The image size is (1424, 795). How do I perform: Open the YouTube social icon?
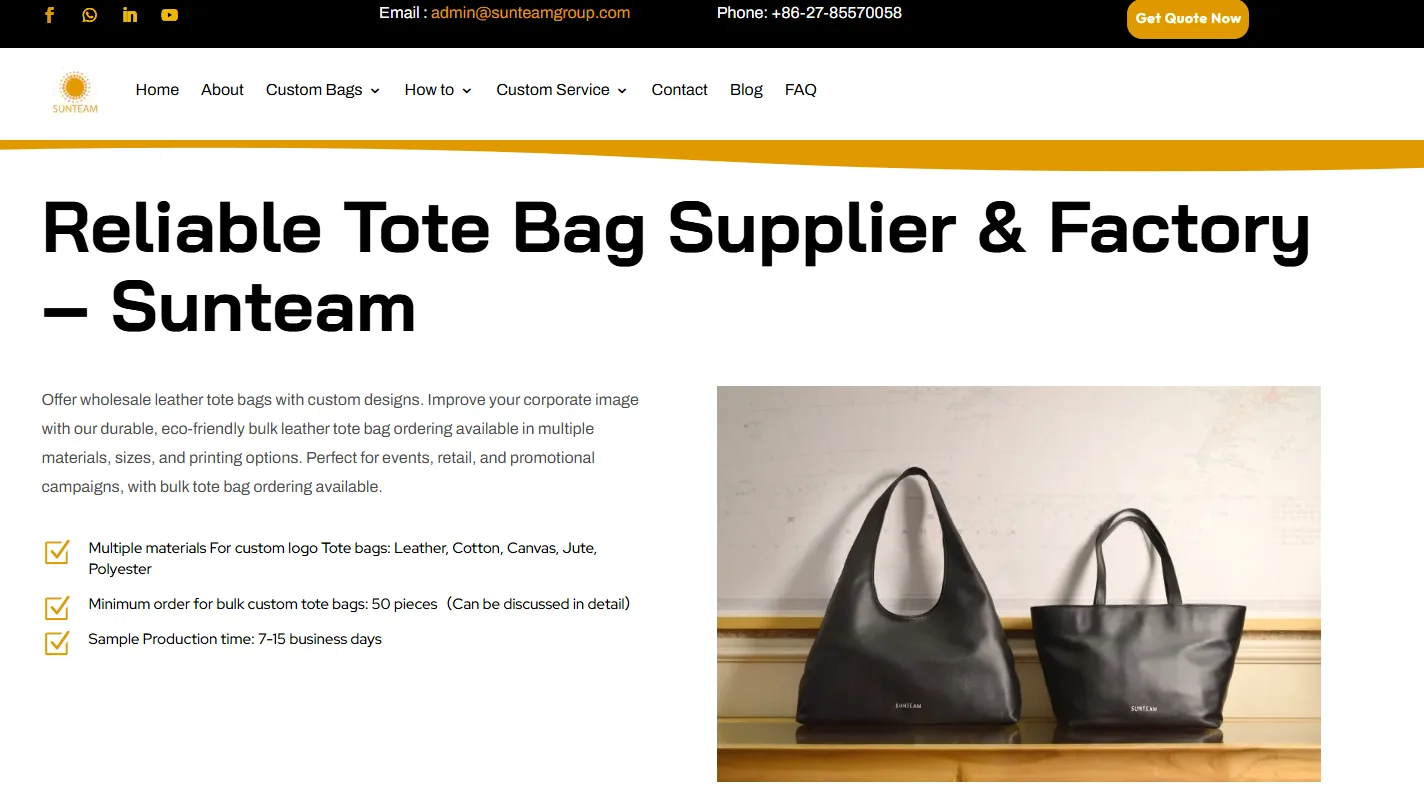(170, 15)
